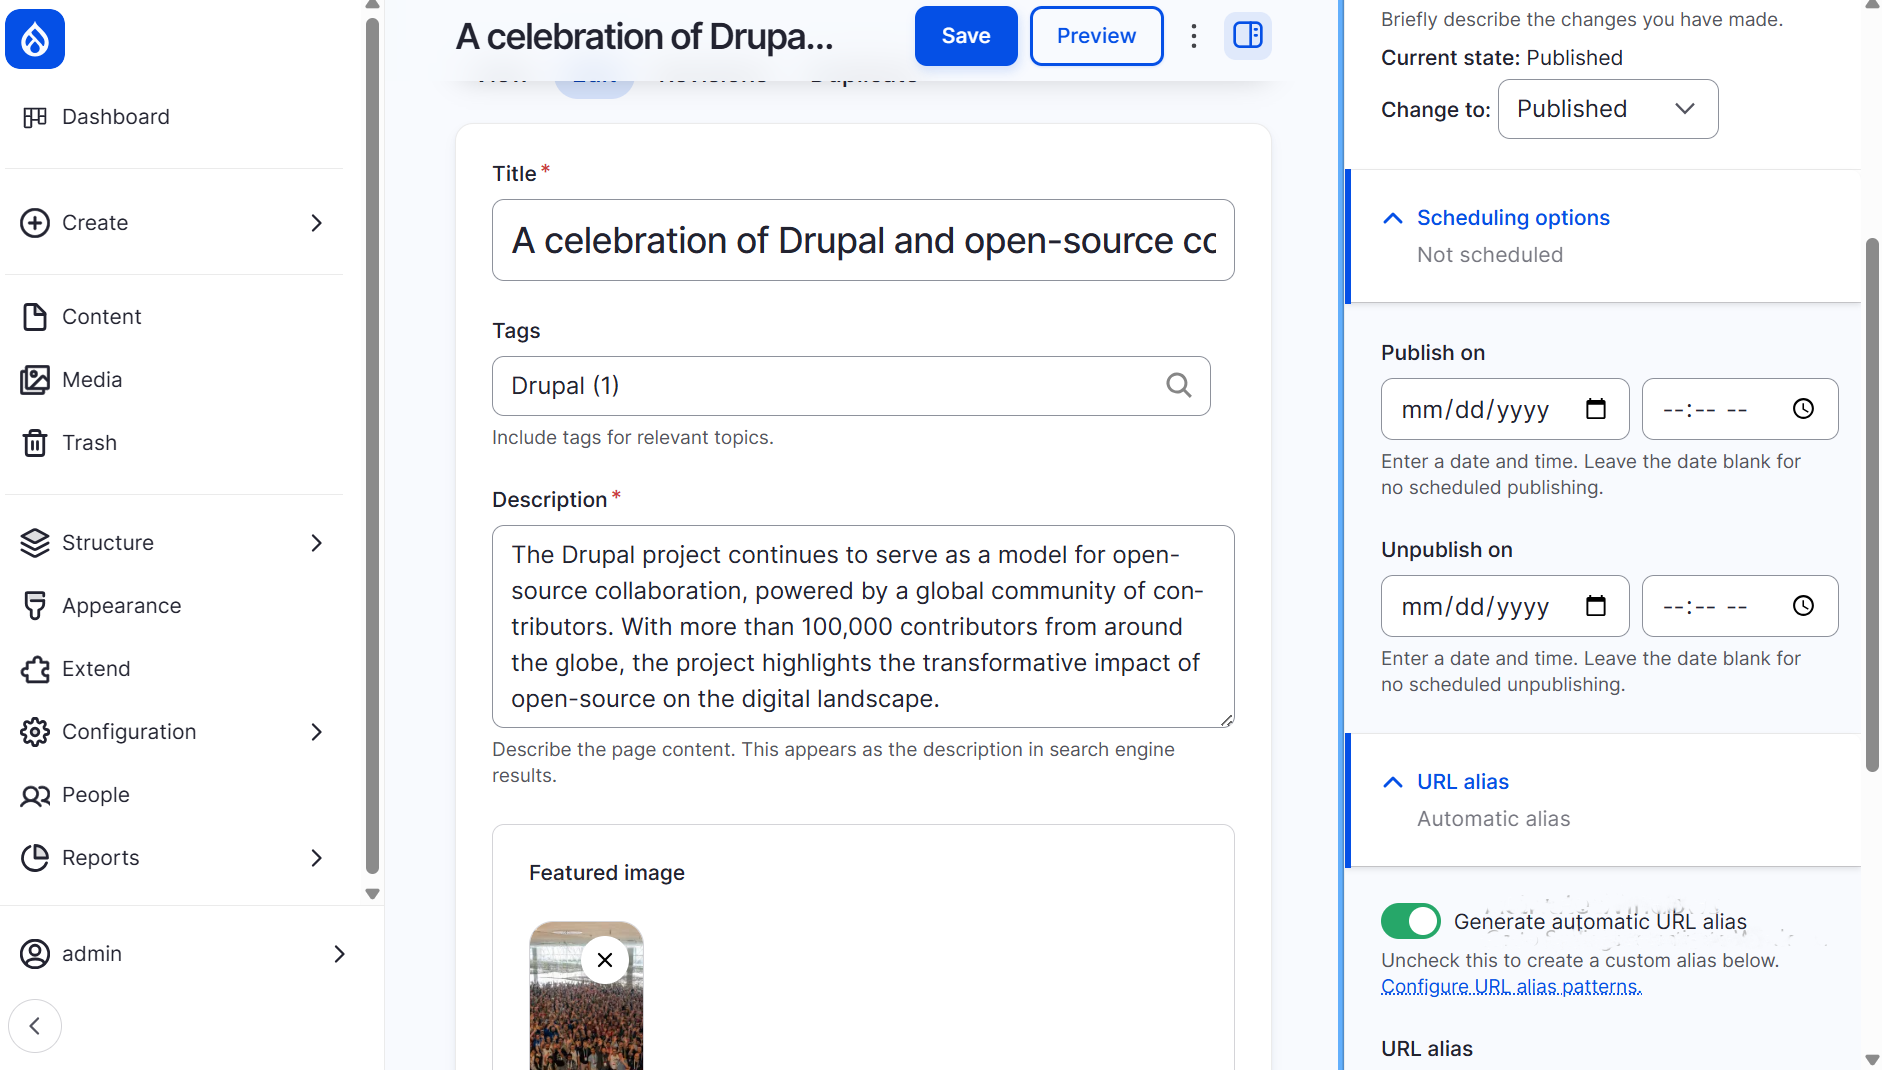The height and width of the screenshot is (1070, 1882).
Task: Click into the Tags autocomplete field
Action: click(851, 386)
